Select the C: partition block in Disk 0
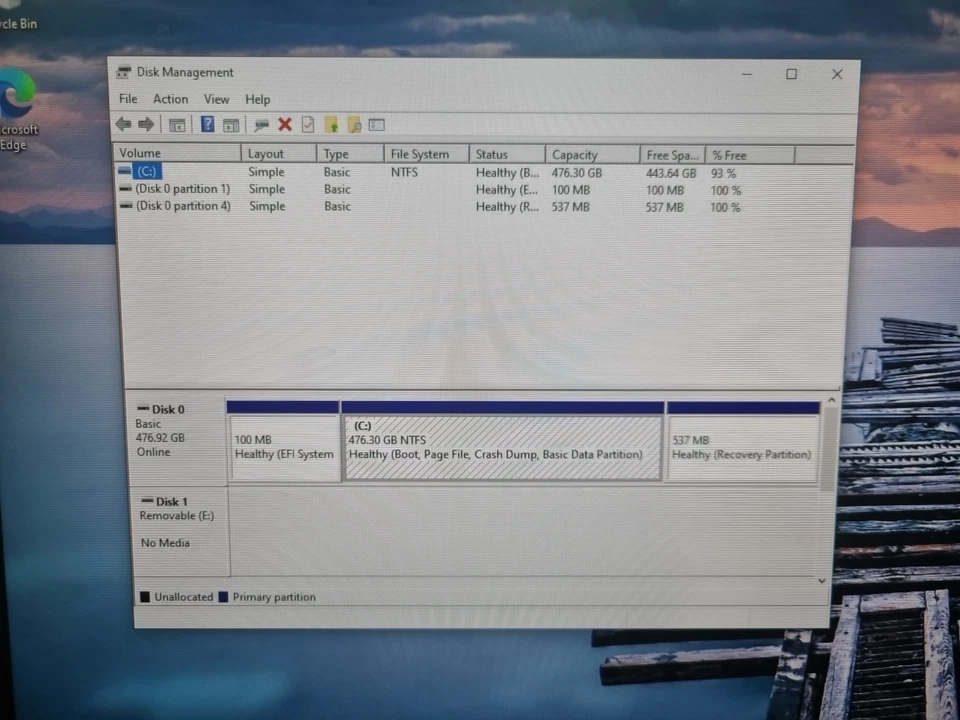 [502, 443]
